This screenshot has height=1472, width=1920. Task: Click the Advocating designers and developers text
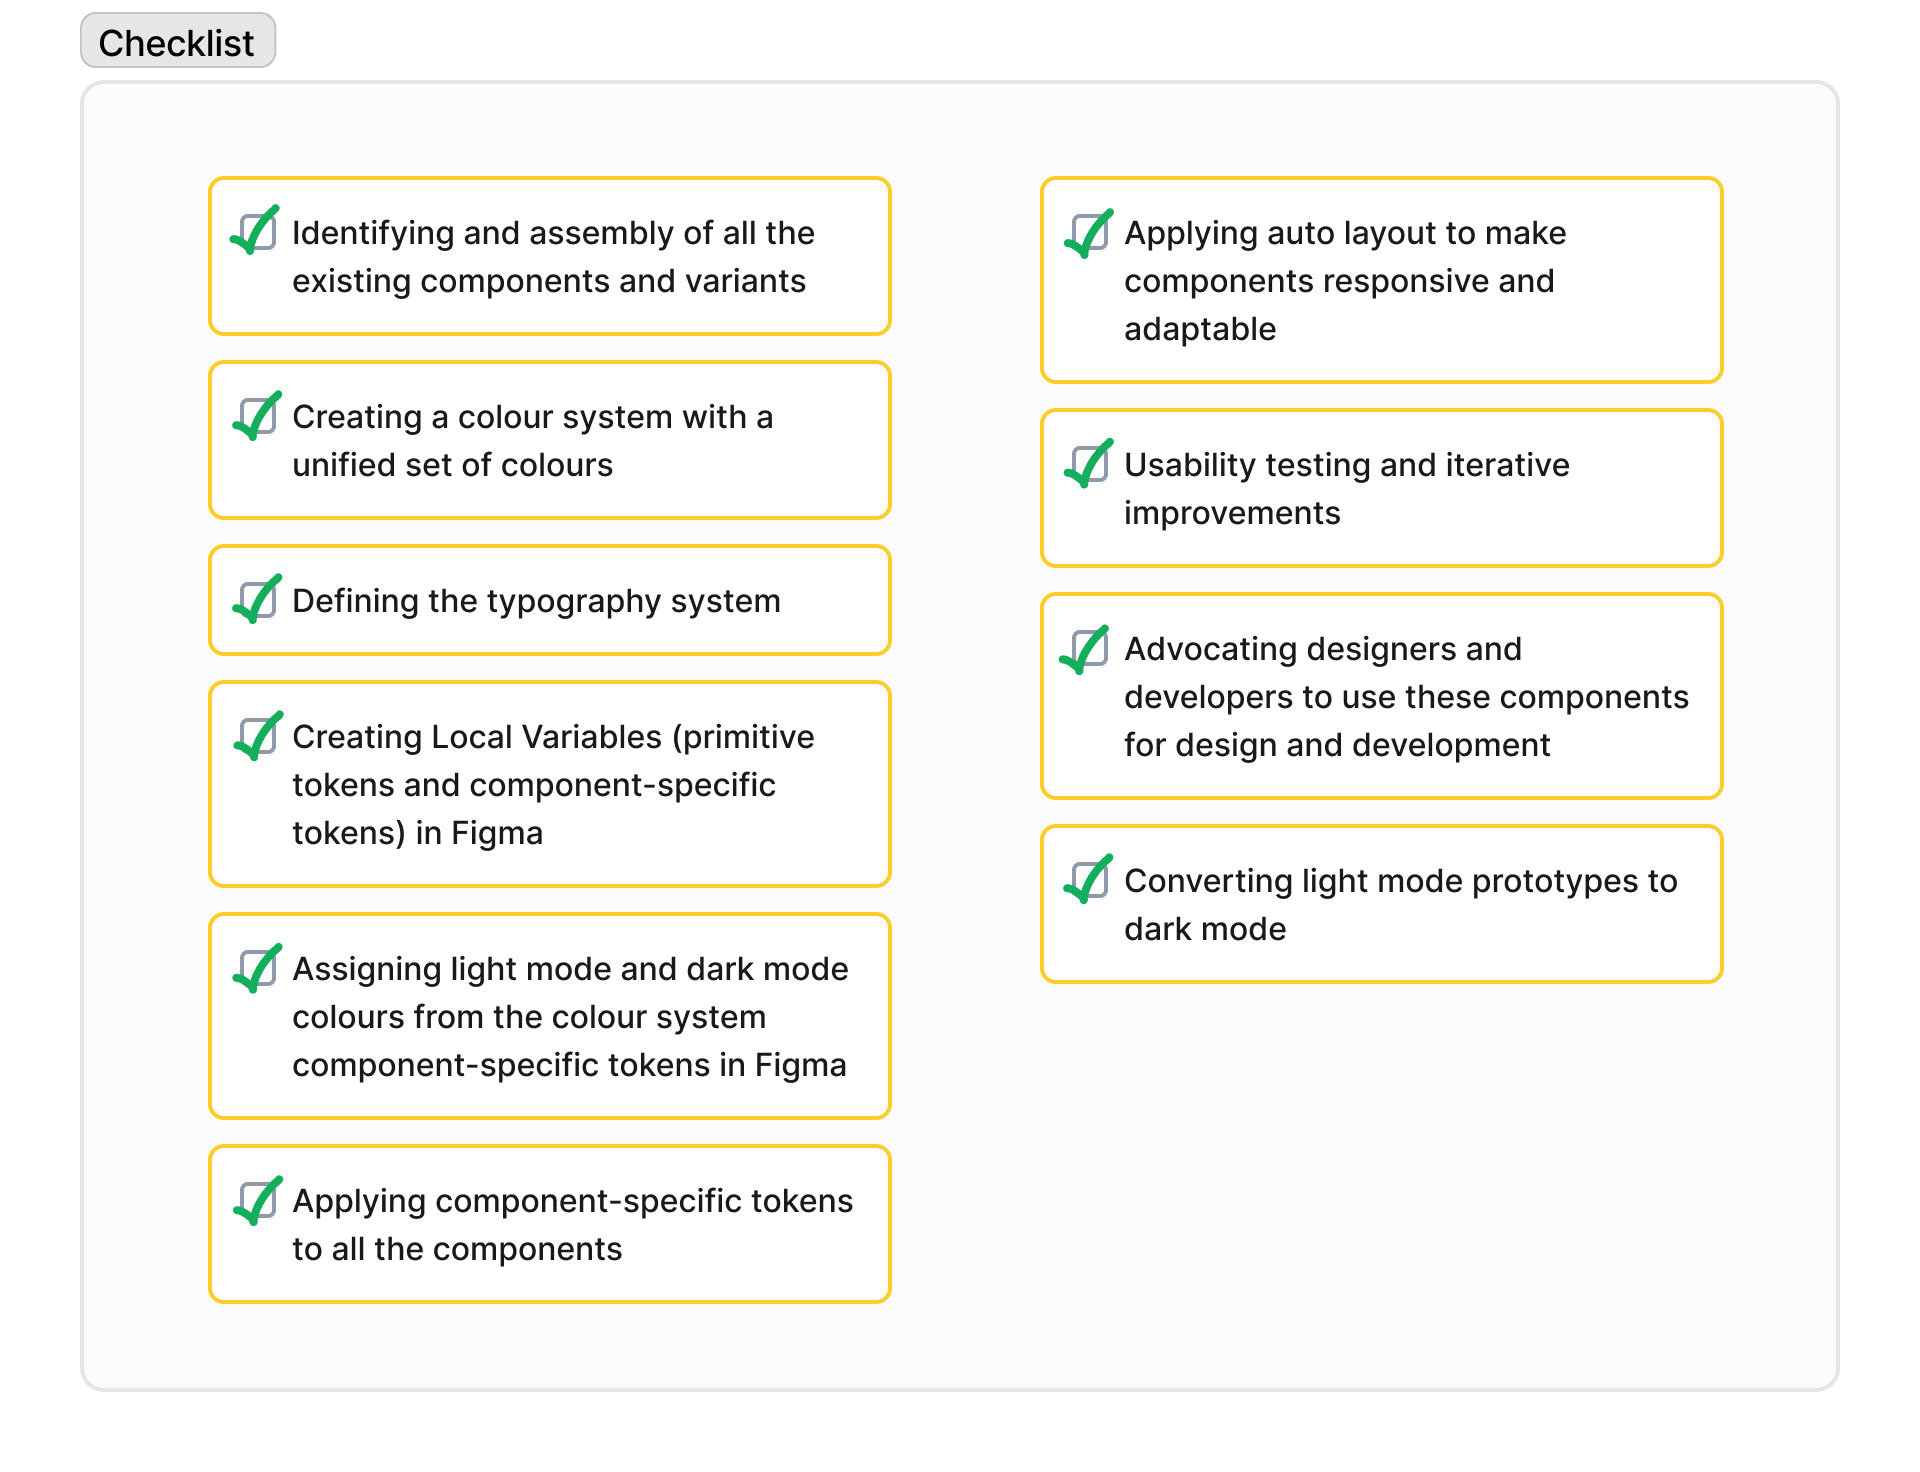[1406, 696]
